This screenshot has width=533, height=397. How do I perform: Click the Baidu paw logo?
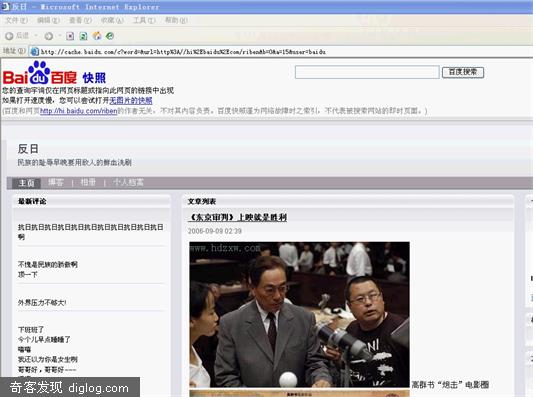click(x=39, y=72)
